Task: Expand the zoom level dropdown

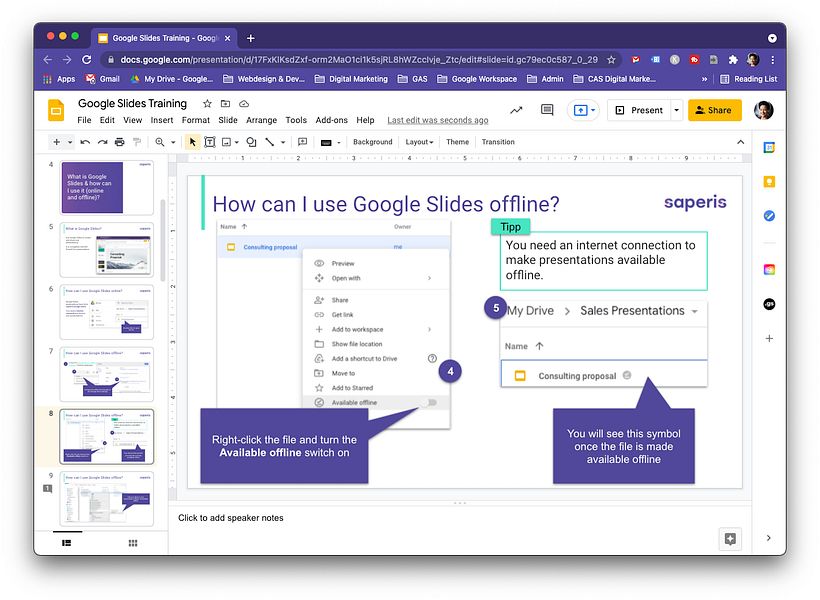Action: tap(173, 142)
